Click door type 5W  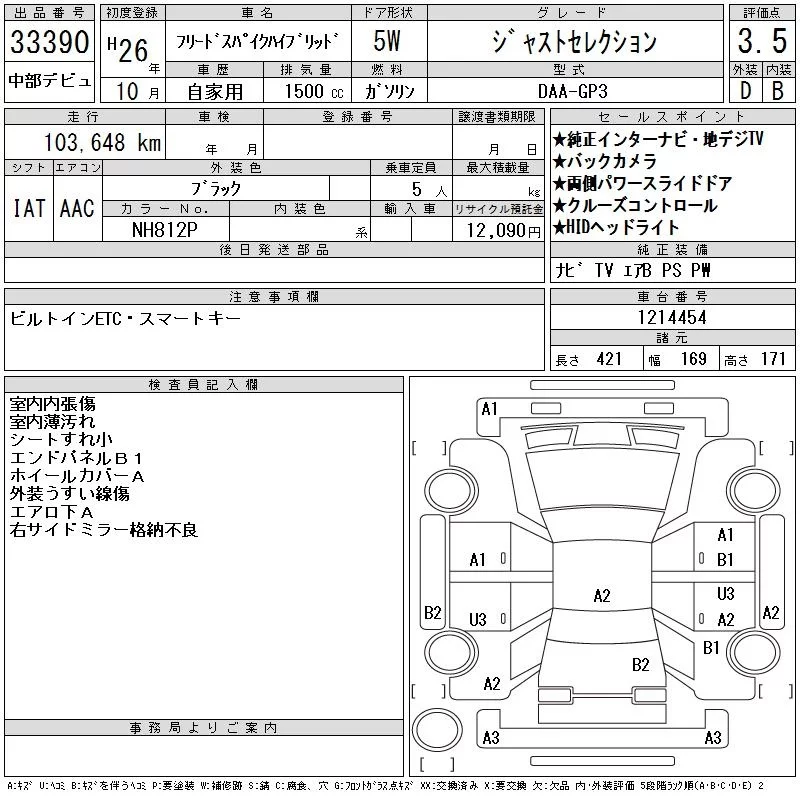(387, 41)
